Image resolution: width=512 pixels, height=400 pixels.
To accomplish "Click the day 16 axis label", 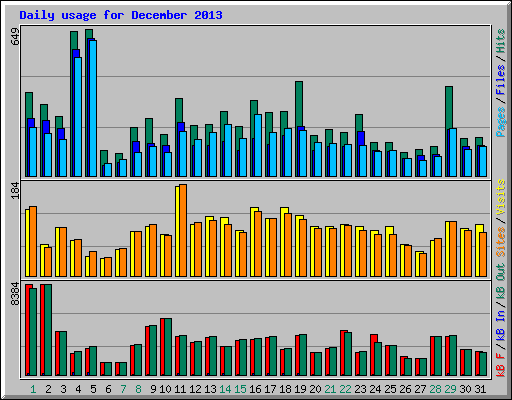I will coord(255,389).
